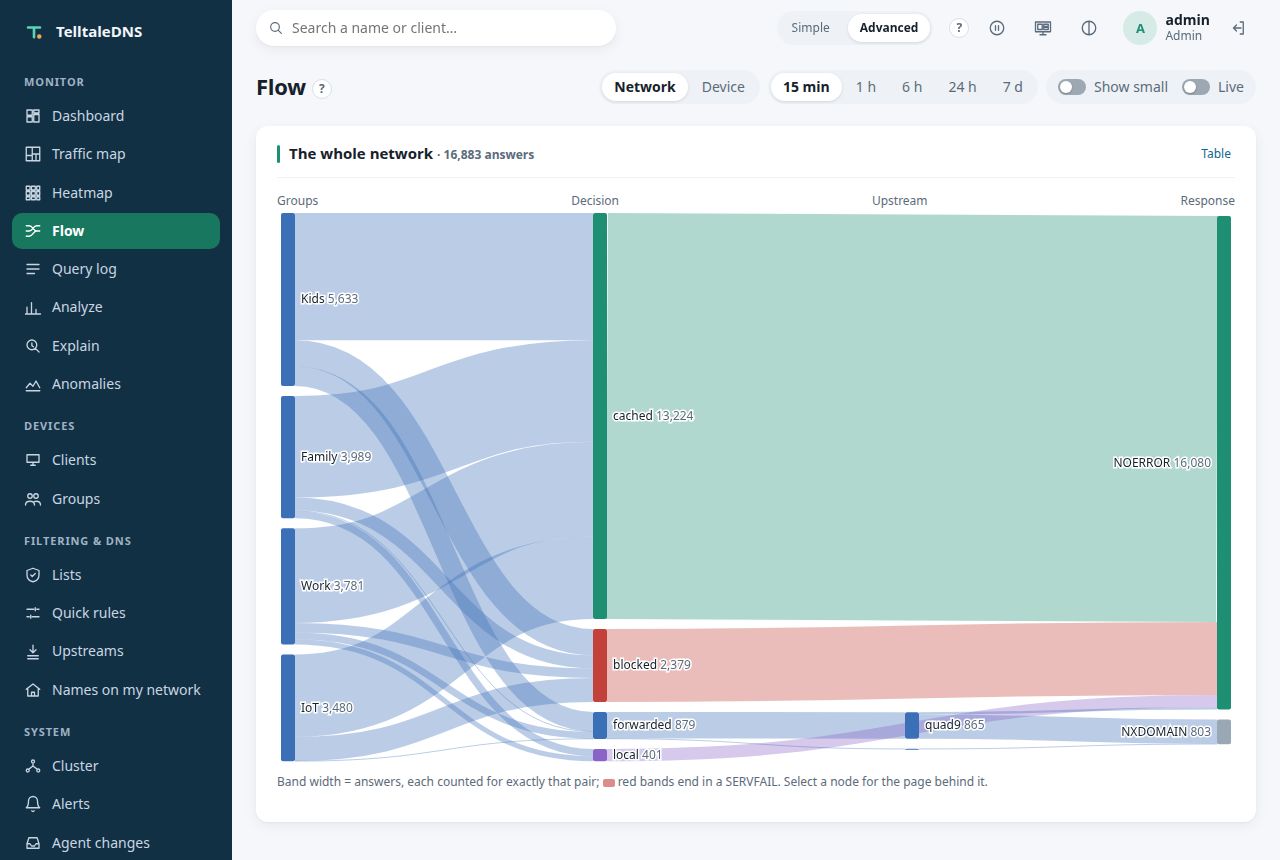
Task: Select the 1 h time range
Action: pyautogui.click(x=866, y=87)
